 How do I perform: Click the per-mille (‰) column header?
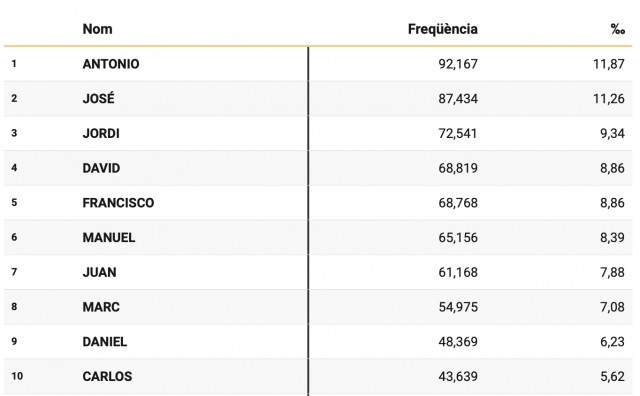[618, 29]
